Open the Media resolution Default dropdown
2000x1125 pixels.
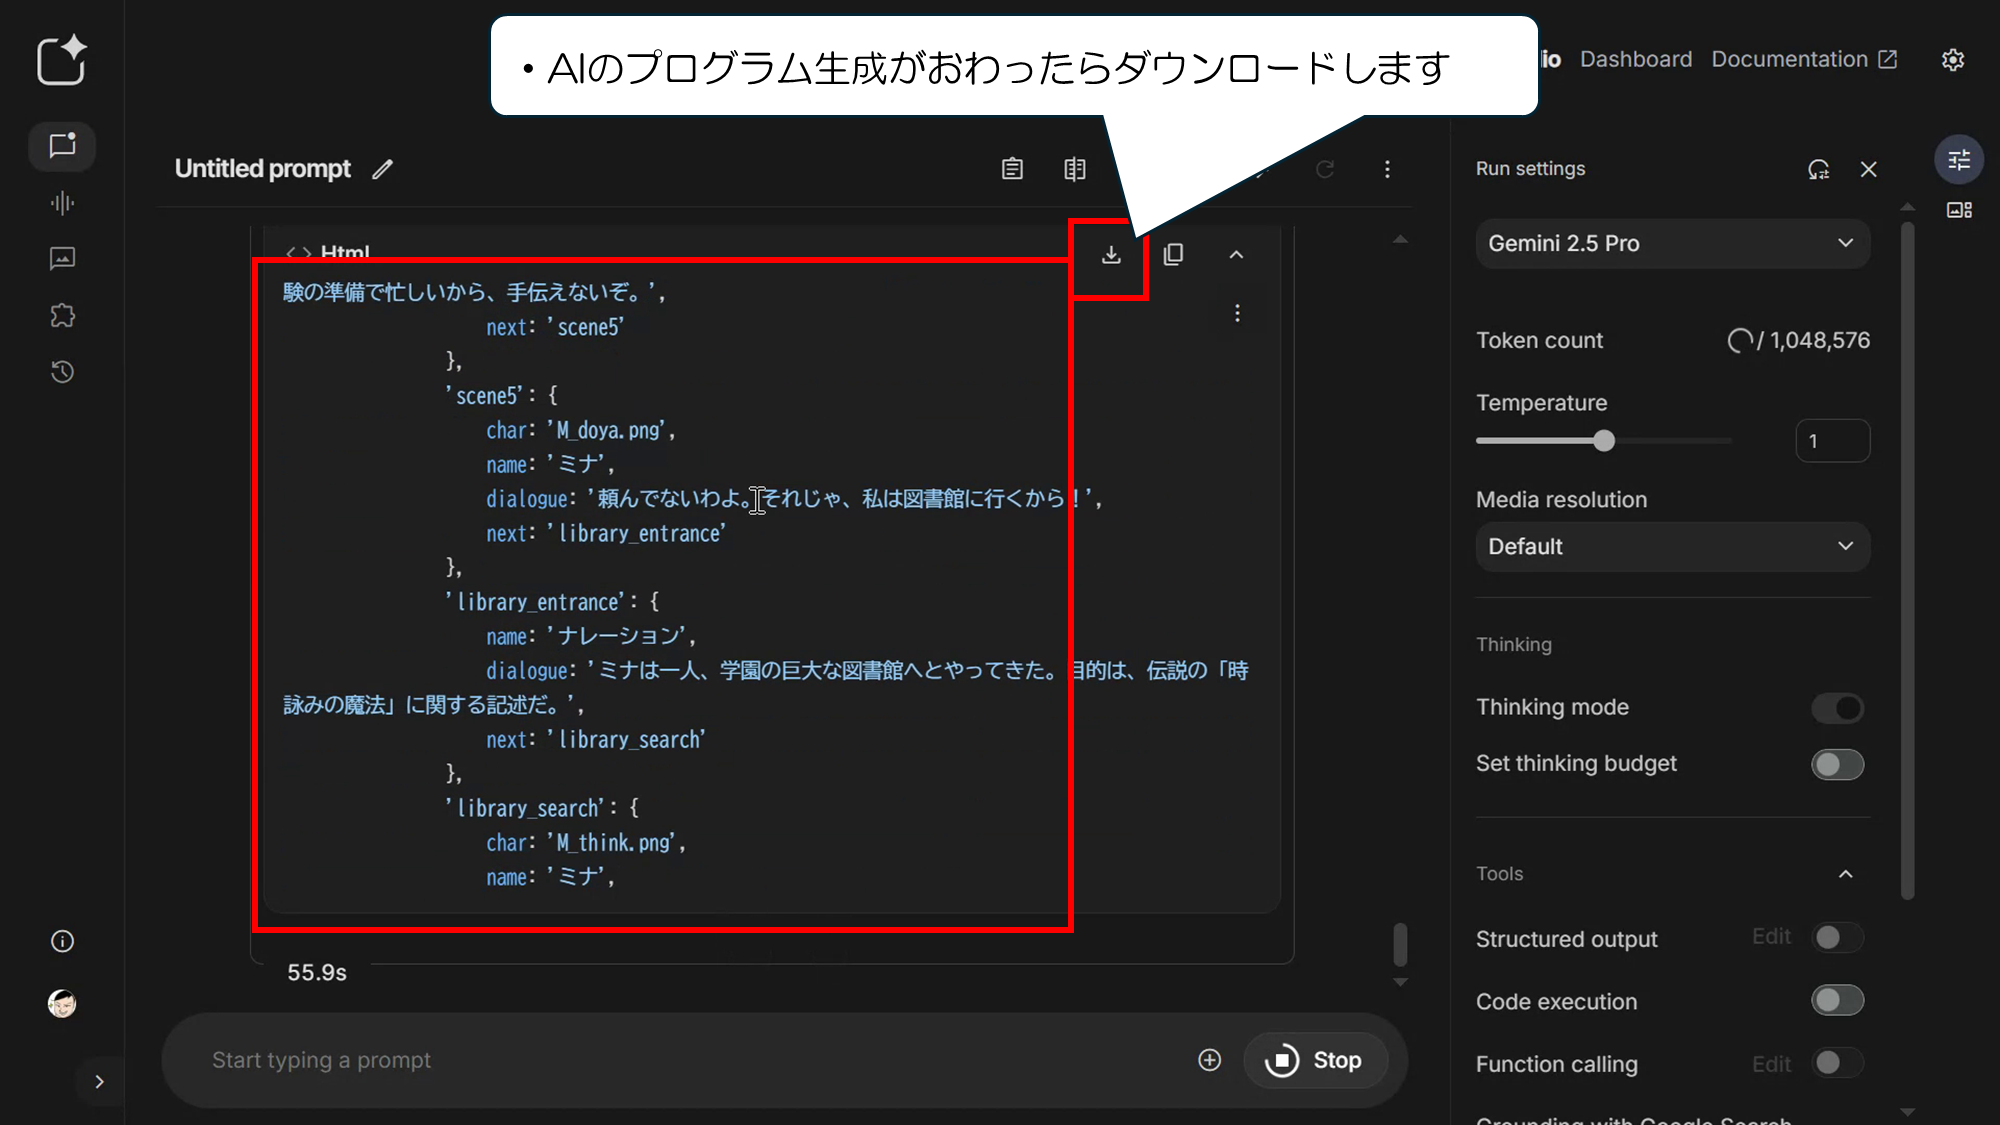[1672, 547]
